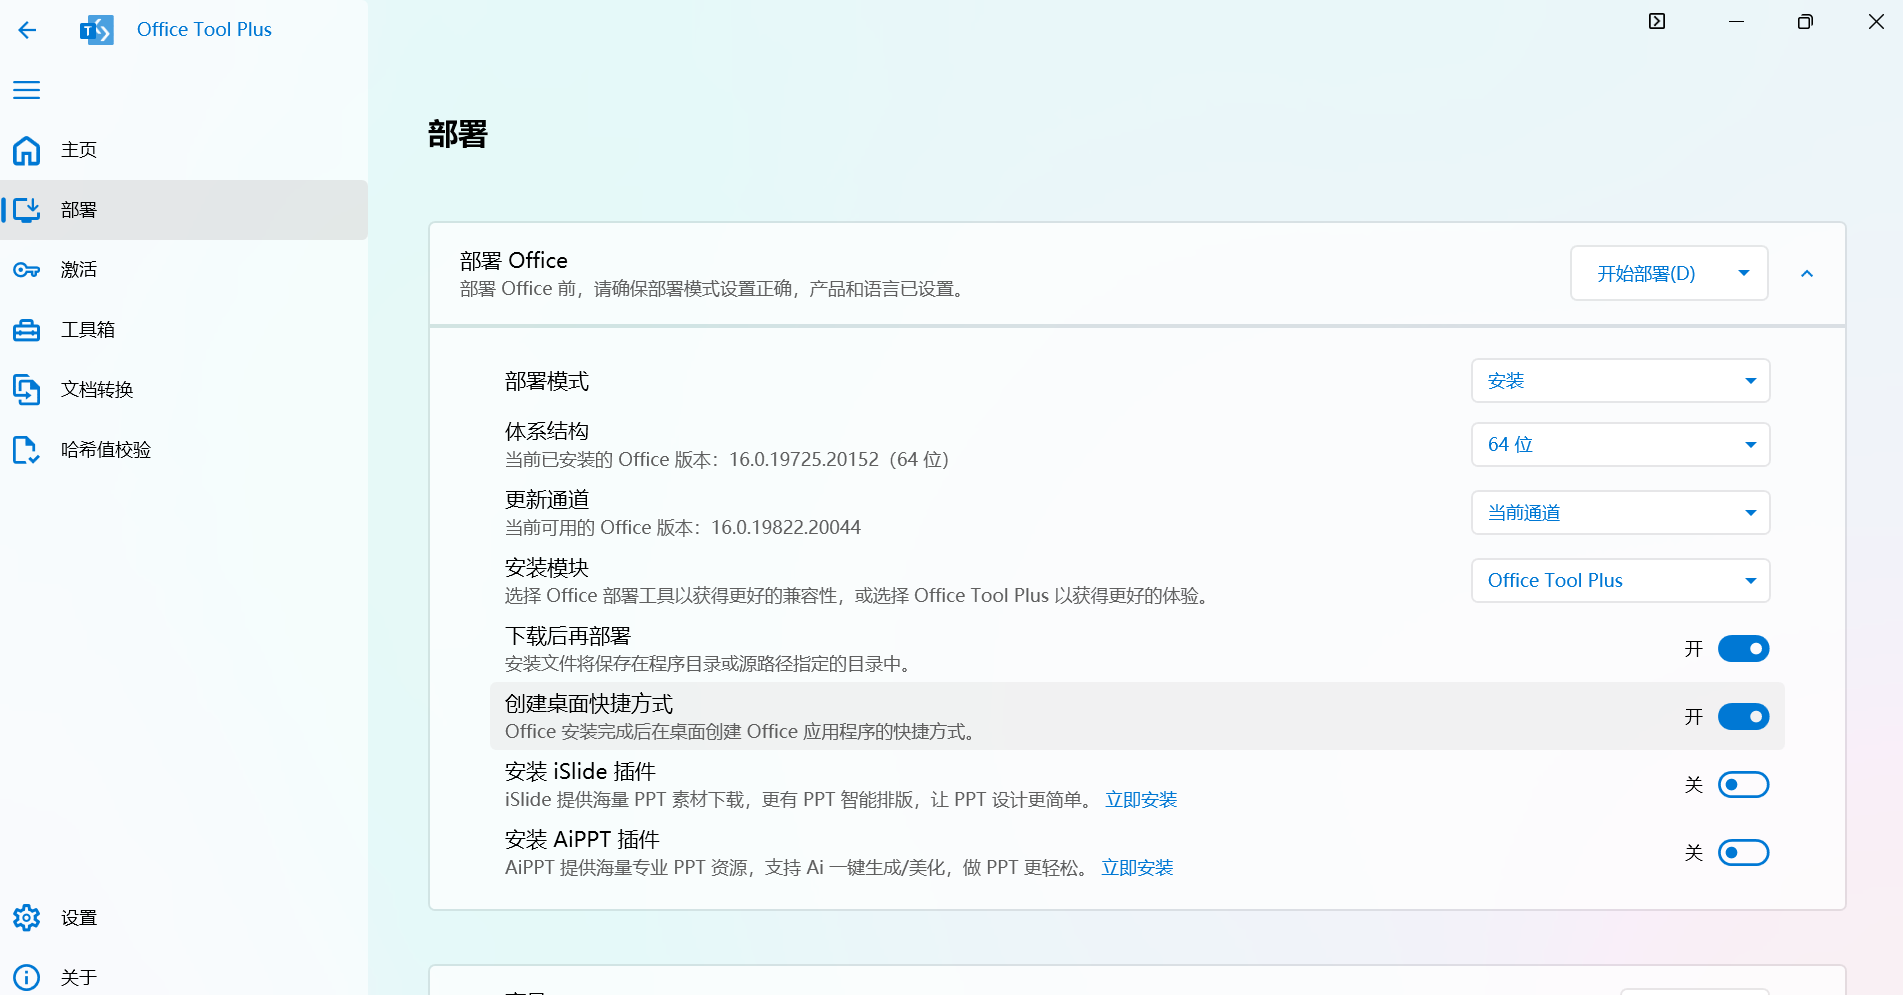Image resolution: width=1903 pixels, height=995 pixels.
Task: Disable the 下载后再部署 toggle
Action: click(x=1743, y=649)
